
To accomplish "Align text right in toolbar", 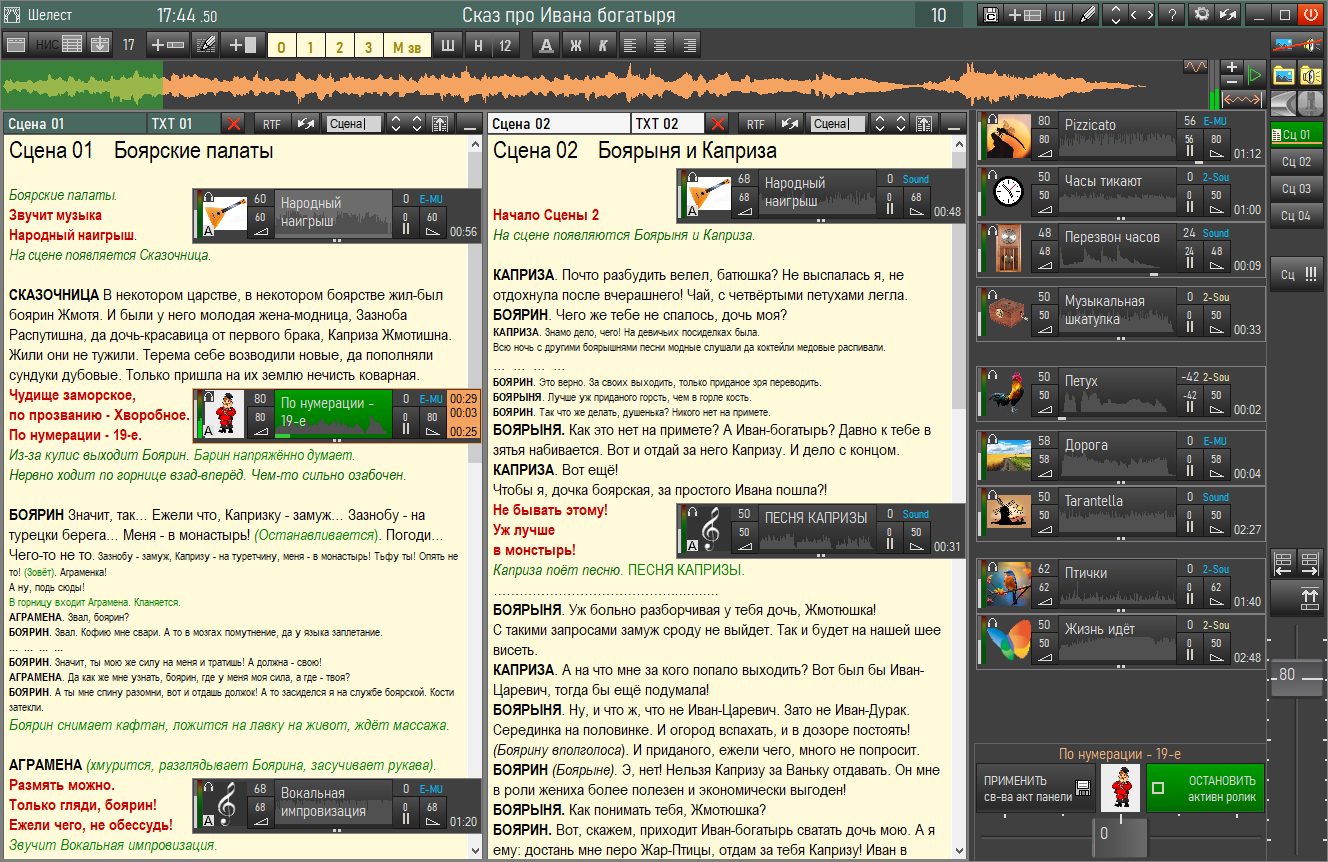I will (x=688, y=45).
